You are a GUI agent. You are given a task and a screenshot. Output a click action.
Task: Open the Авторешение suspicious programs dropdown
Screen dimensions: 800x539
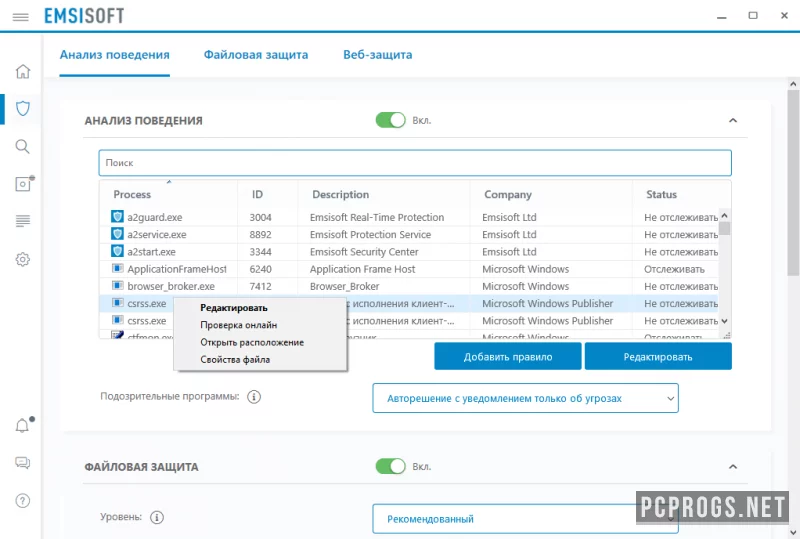[x=526, y=398]
